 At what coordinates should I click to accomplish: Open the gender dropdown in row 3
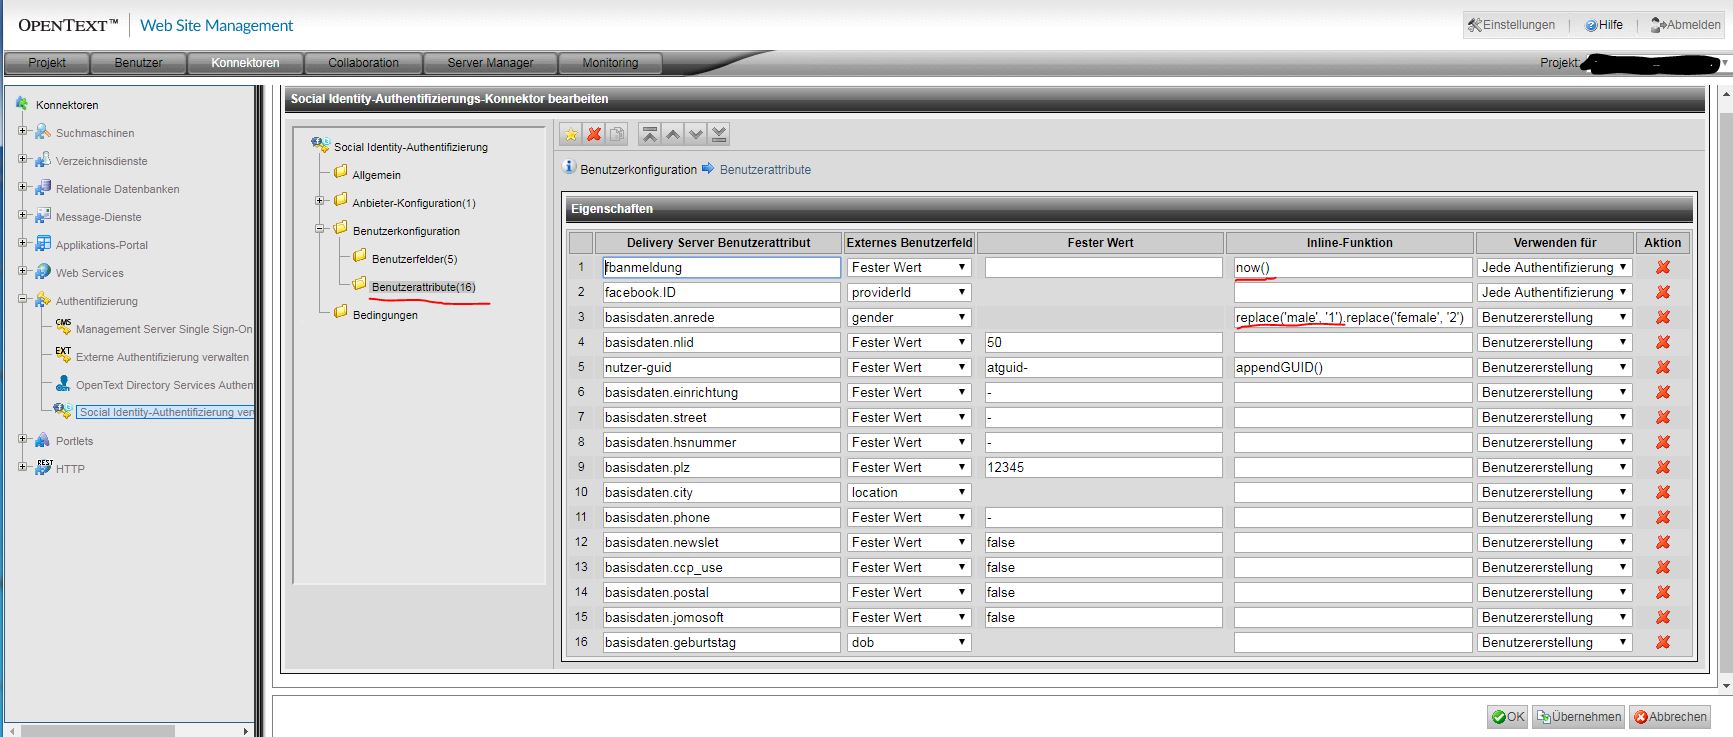908,317
